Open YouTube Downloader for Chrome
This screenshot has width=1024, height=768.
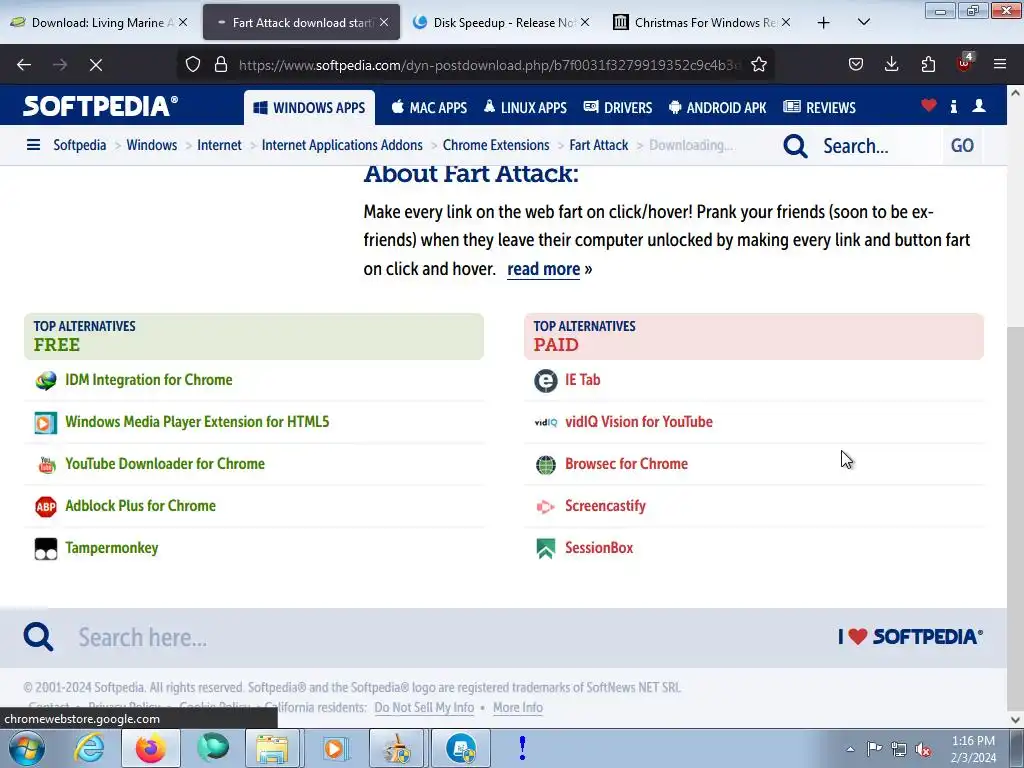165,464
